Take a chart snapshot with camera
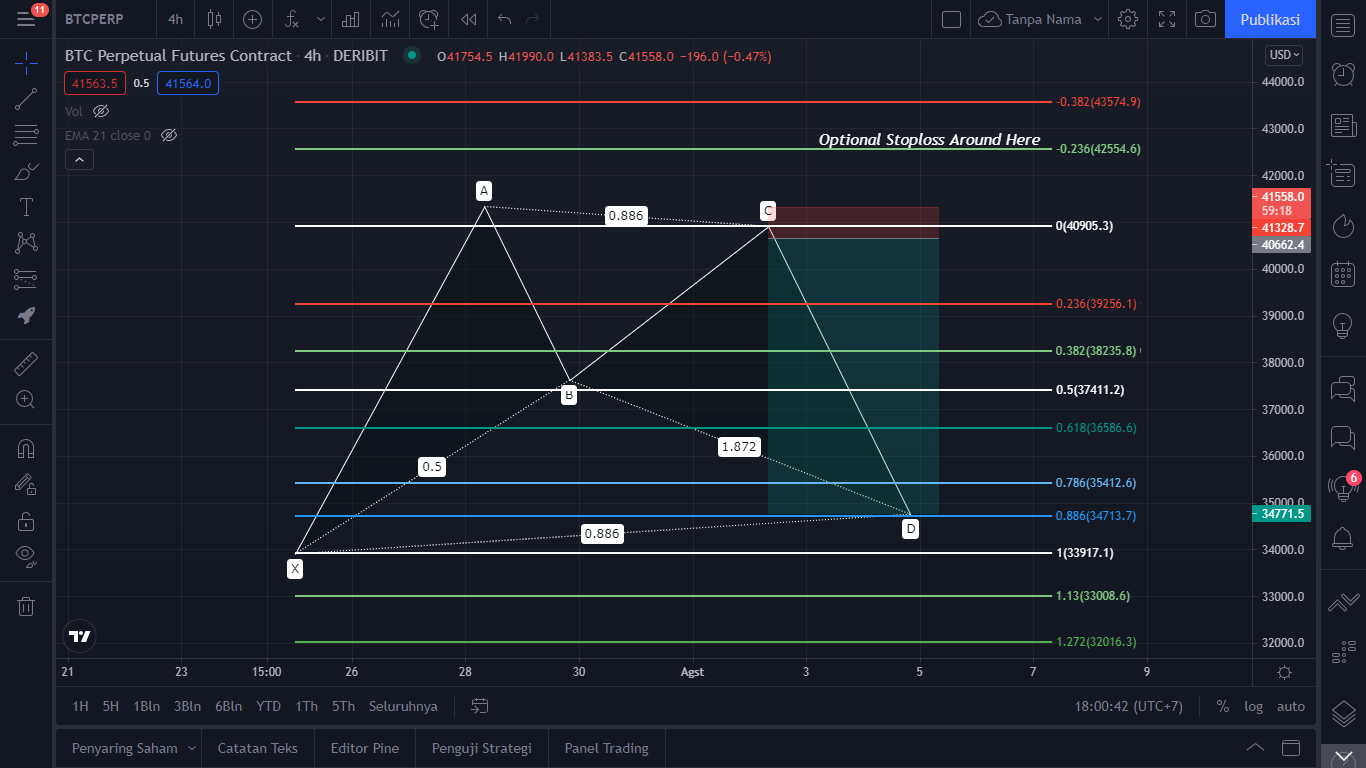 point(1206,19)
